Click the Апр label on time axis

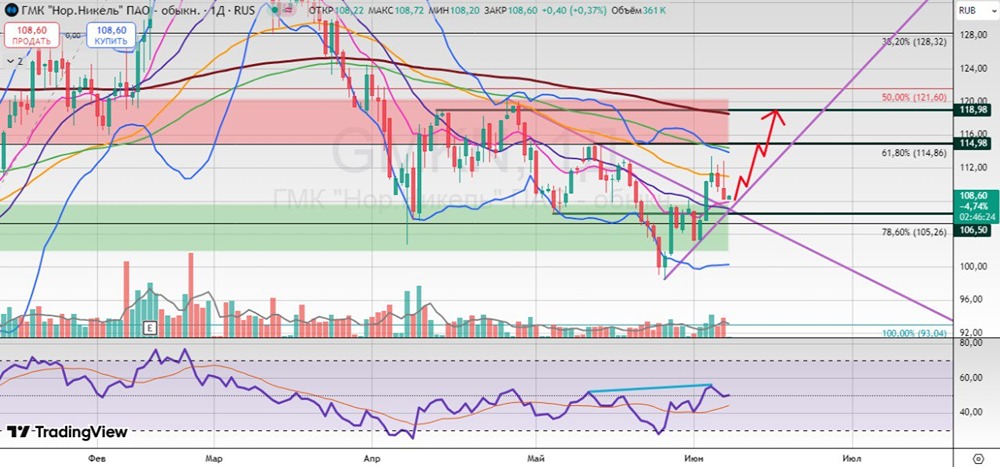370,458
